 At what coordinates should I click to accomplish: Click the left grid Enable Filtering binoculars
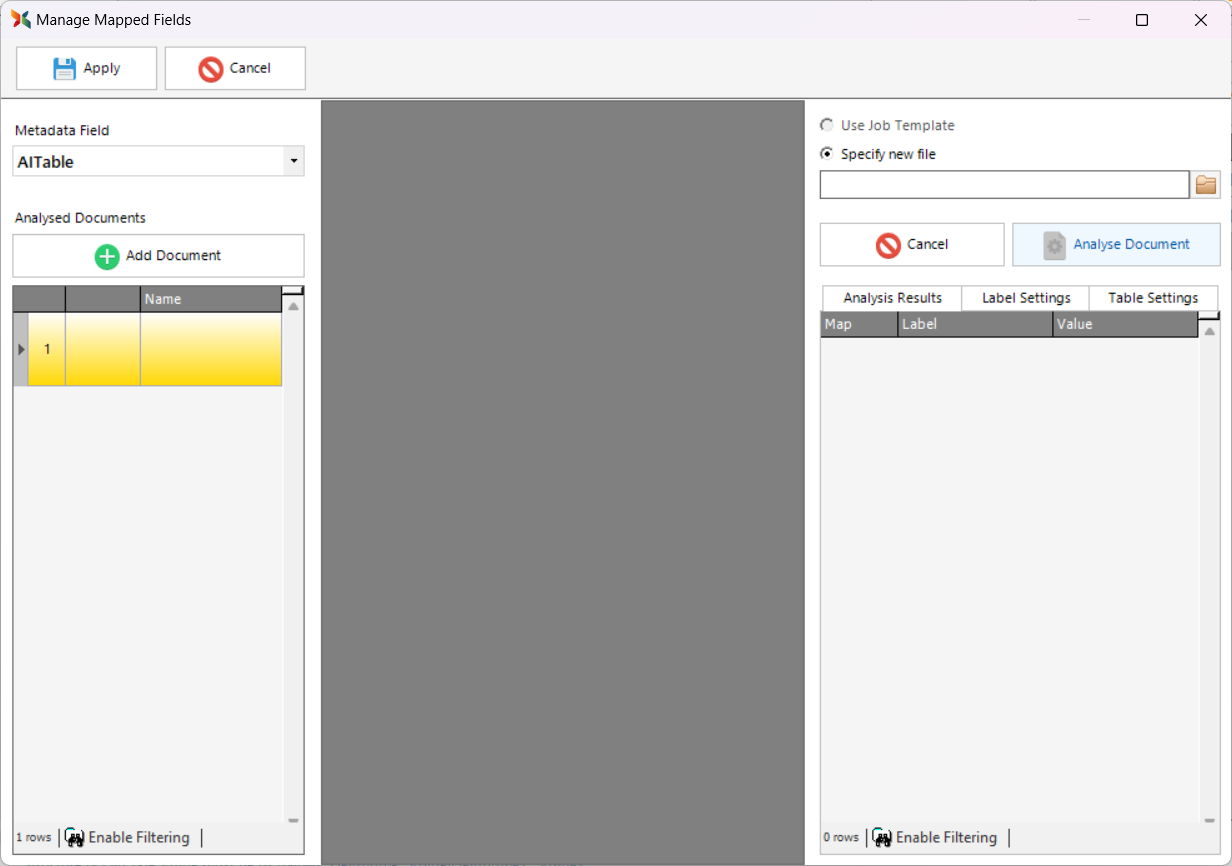pos(75,838)
